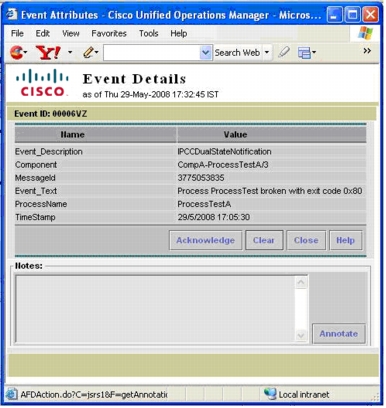The height and width of the screenshot is (408, 386).
Task: Click the highlighter icon in toolbar
Action: click(x=284, y=52)
